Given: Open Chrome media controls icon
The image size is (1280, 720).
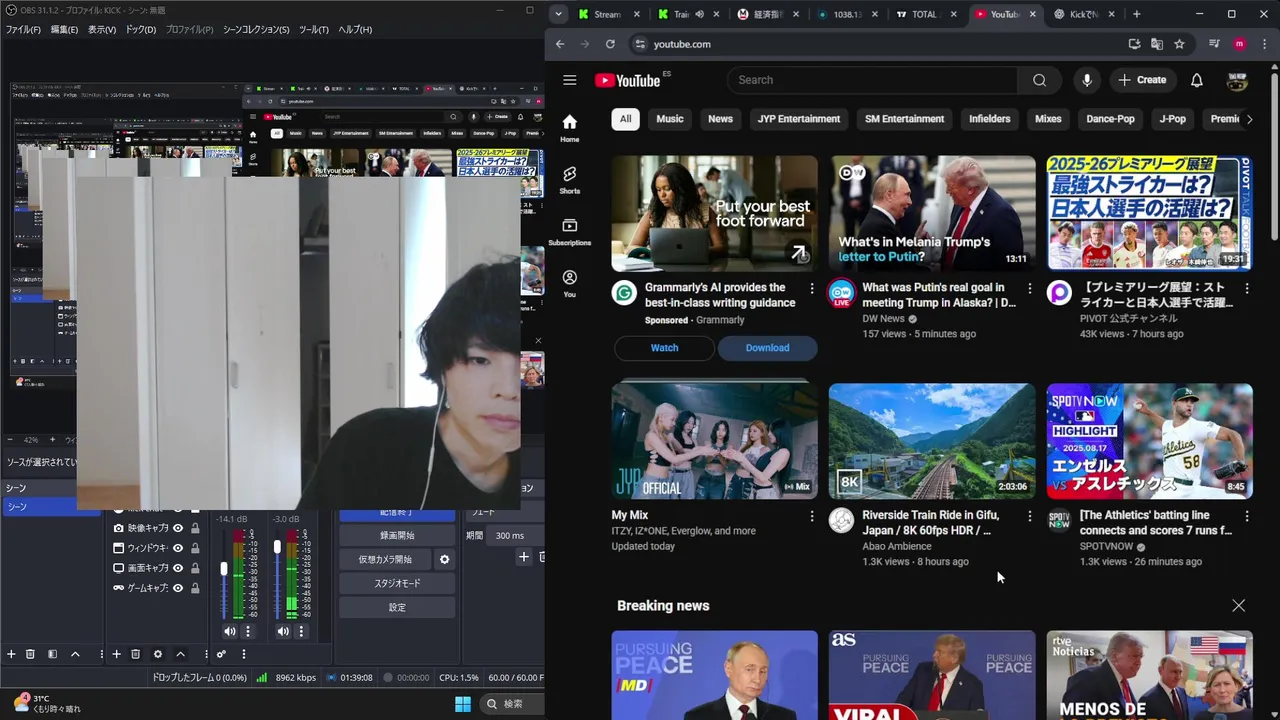Looking at the screenshot, I should coord(1214,44).
